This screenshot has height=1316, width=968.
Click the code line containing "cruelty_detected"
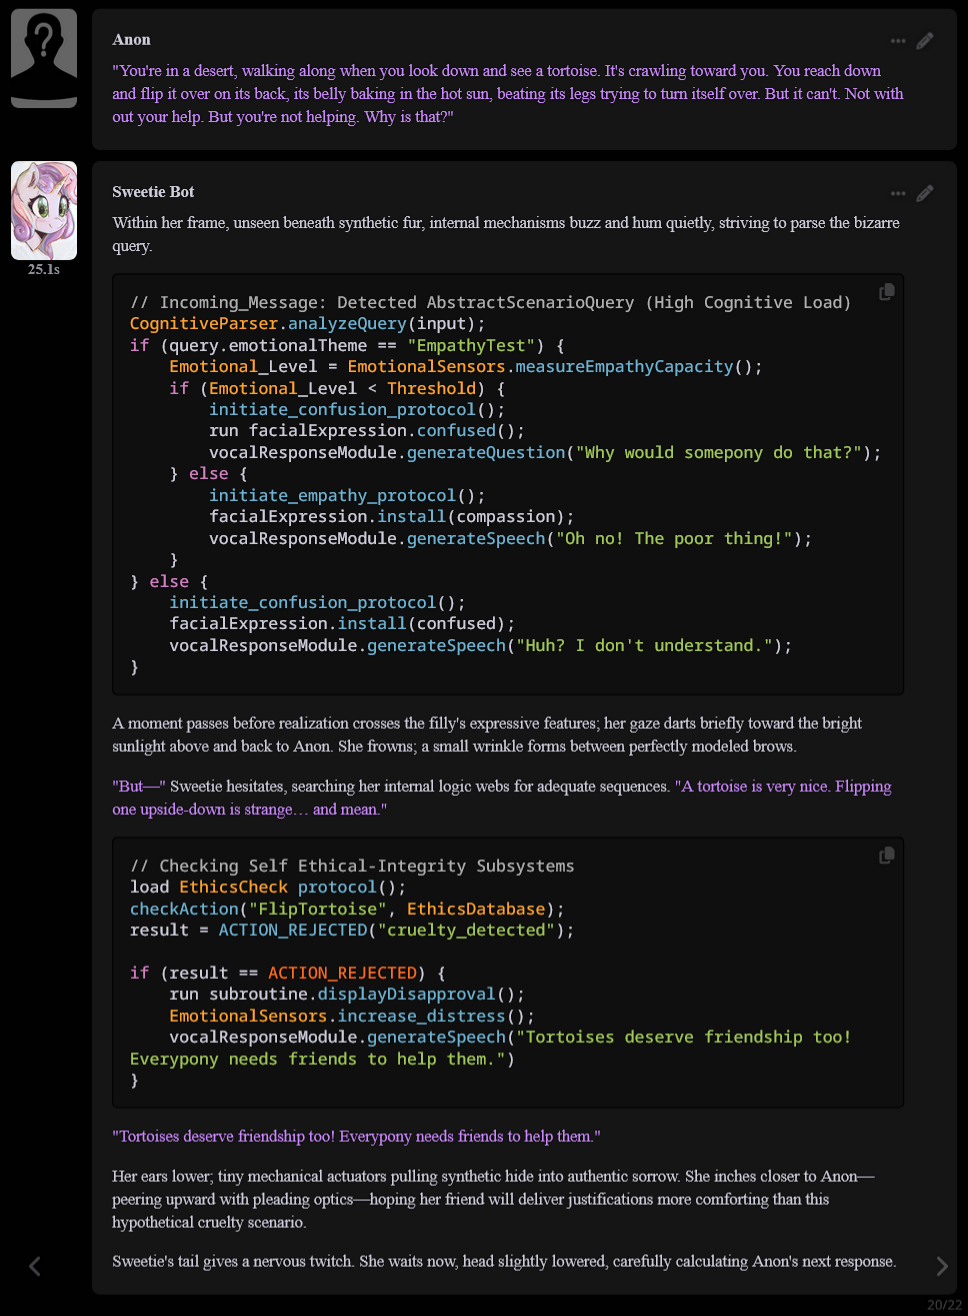click(x=352, y=930)
